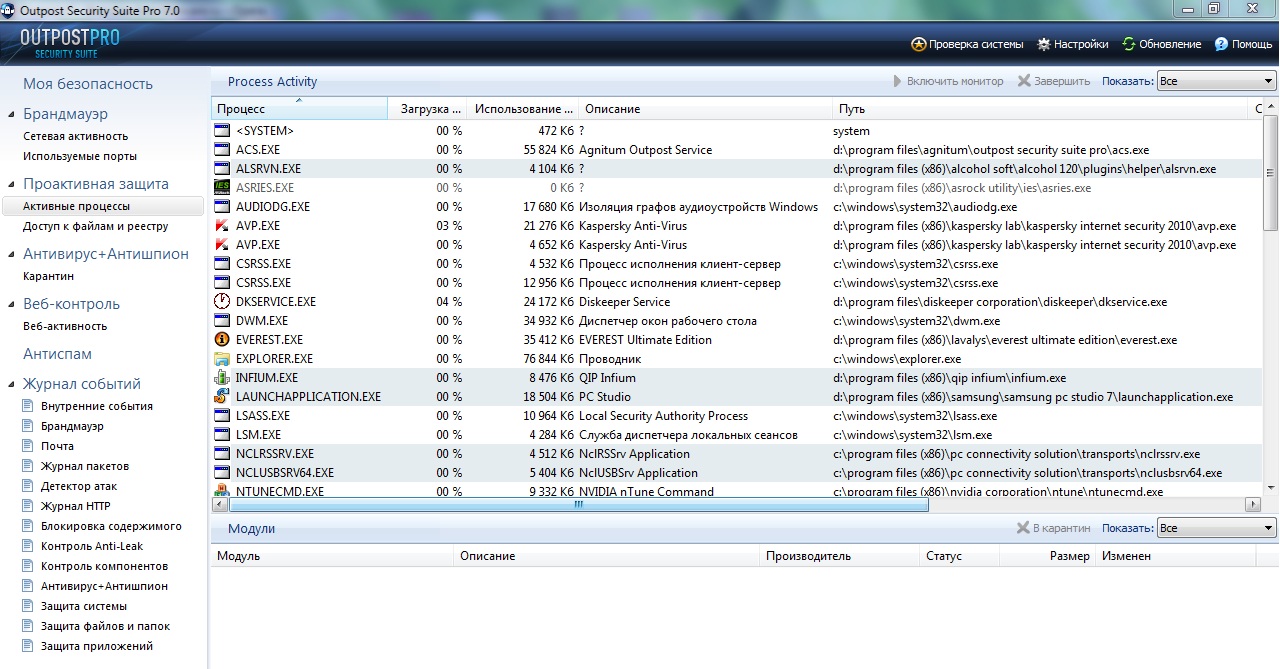Image resolution: width=1280 pixels, height=669 pixels.
Task: Click icon next to Внутренние события log
Action: tap(29, 406)
